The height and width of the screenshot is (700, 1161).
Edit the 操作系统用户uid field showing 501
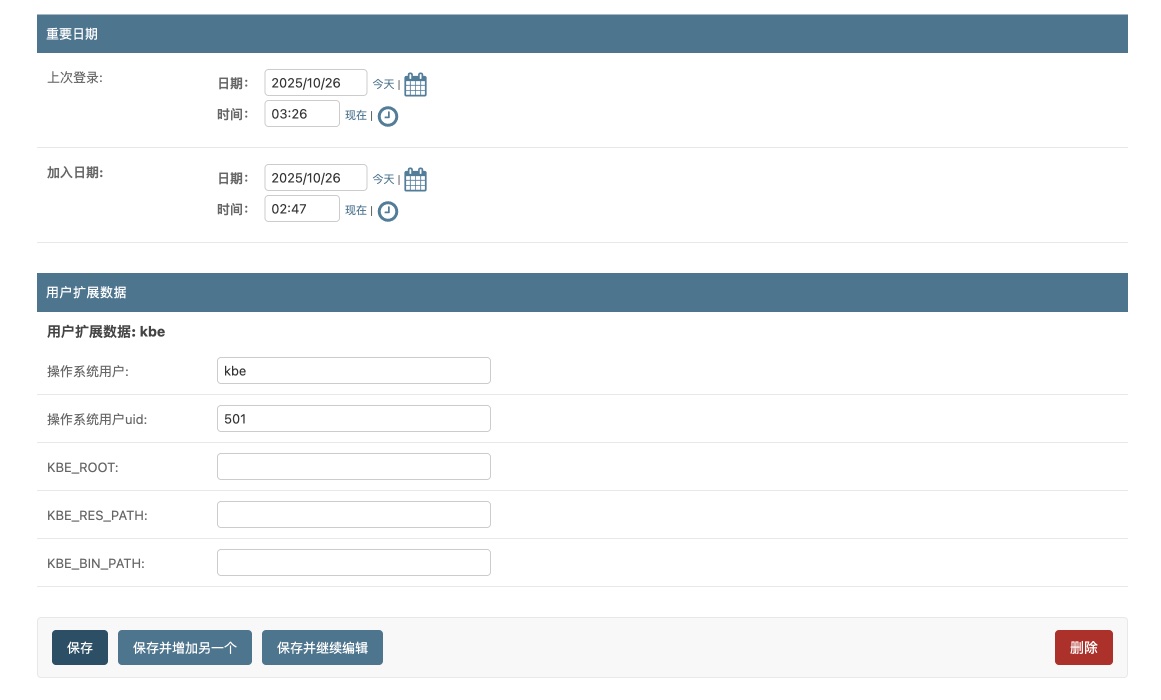353,419
